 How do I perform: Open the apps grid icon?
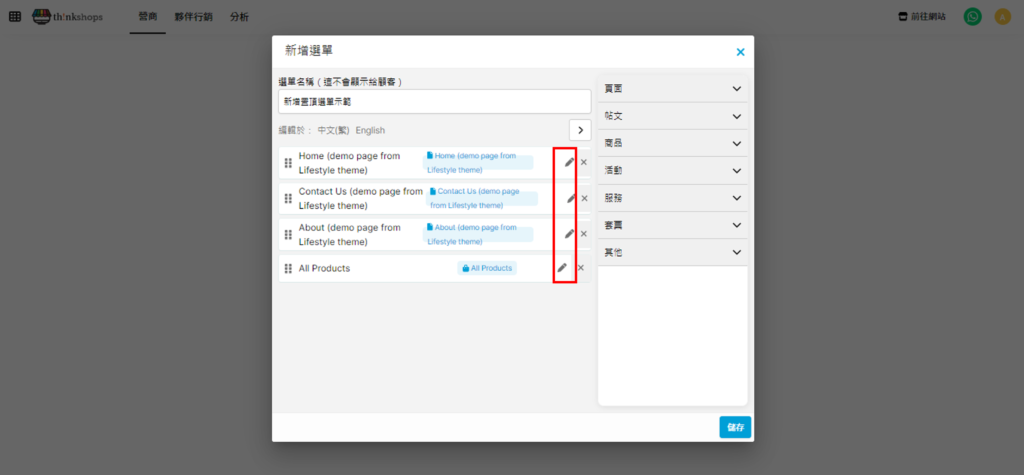[x=14, y=17]
